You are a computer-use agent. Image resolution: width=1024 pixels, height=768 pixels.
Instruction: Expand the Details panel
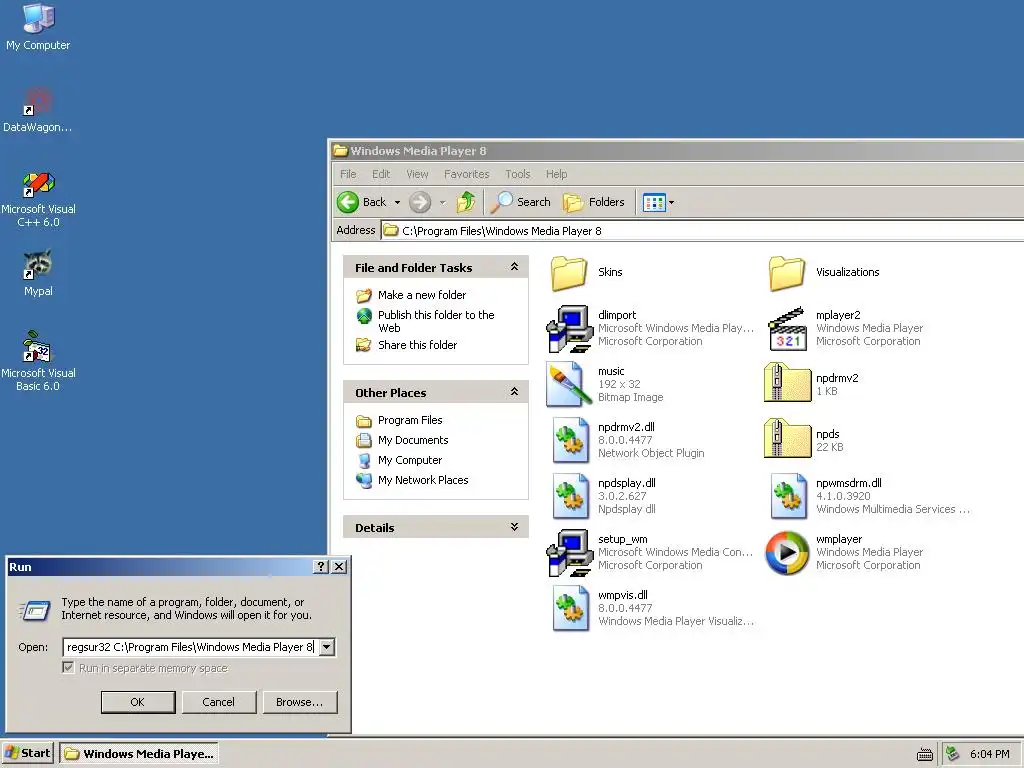coord(514,527)
